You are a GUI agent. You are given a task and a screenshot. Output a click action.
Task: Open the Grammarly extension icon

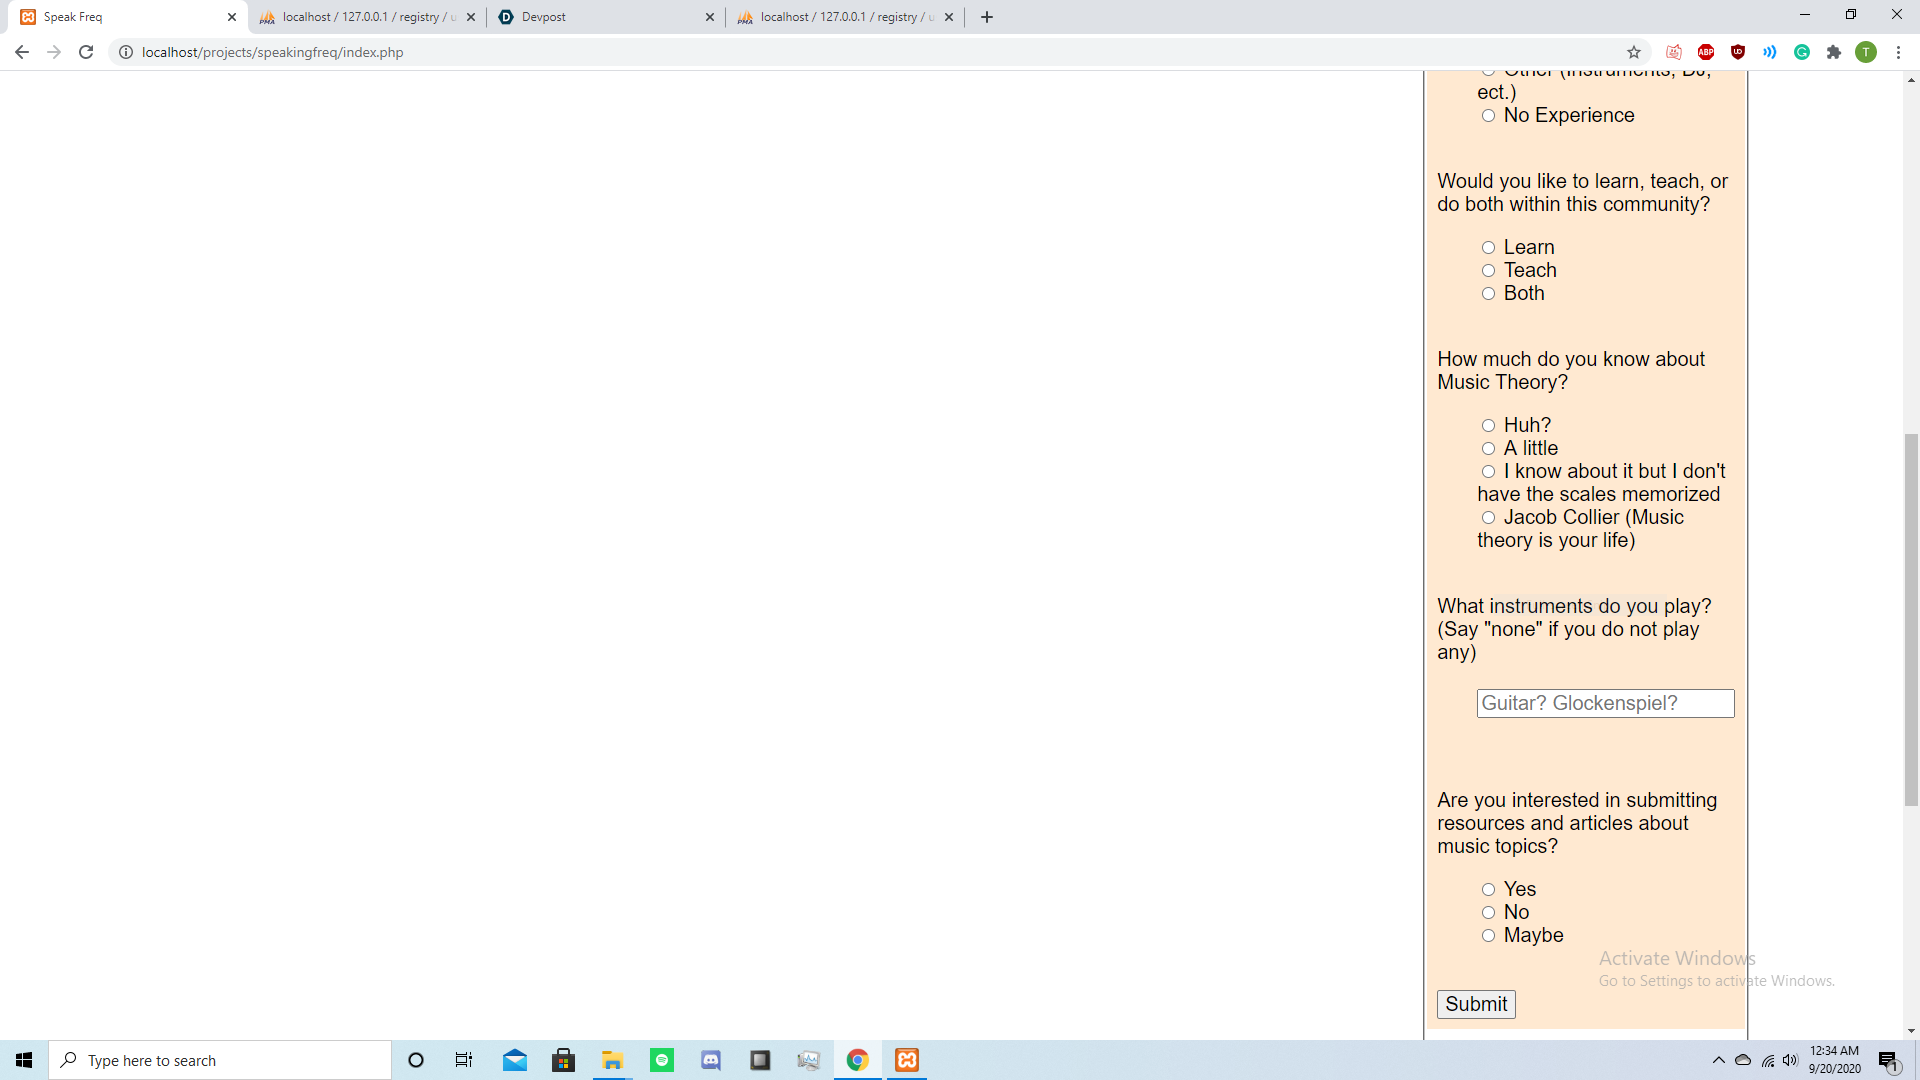(x=1802, y=52)
